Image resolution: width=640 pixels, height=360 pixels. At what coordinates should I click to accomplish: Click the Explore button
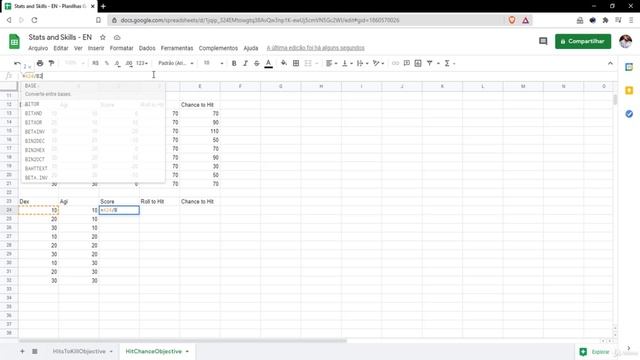coord(595,351)
